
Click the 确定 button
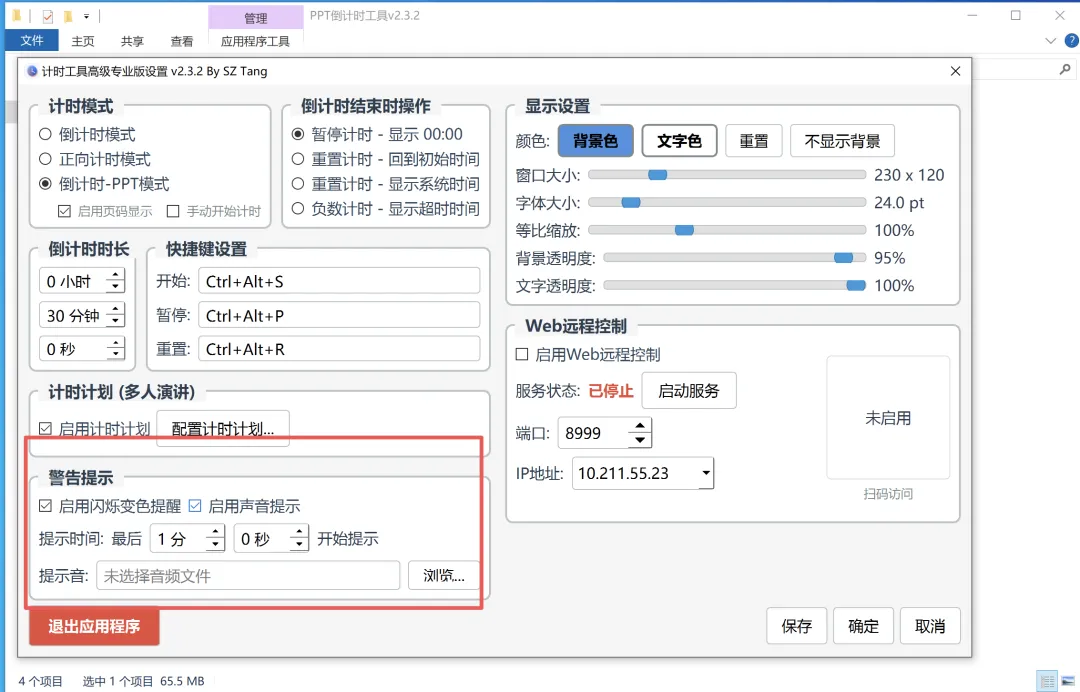pyautogui.click(x=863, y=626)
